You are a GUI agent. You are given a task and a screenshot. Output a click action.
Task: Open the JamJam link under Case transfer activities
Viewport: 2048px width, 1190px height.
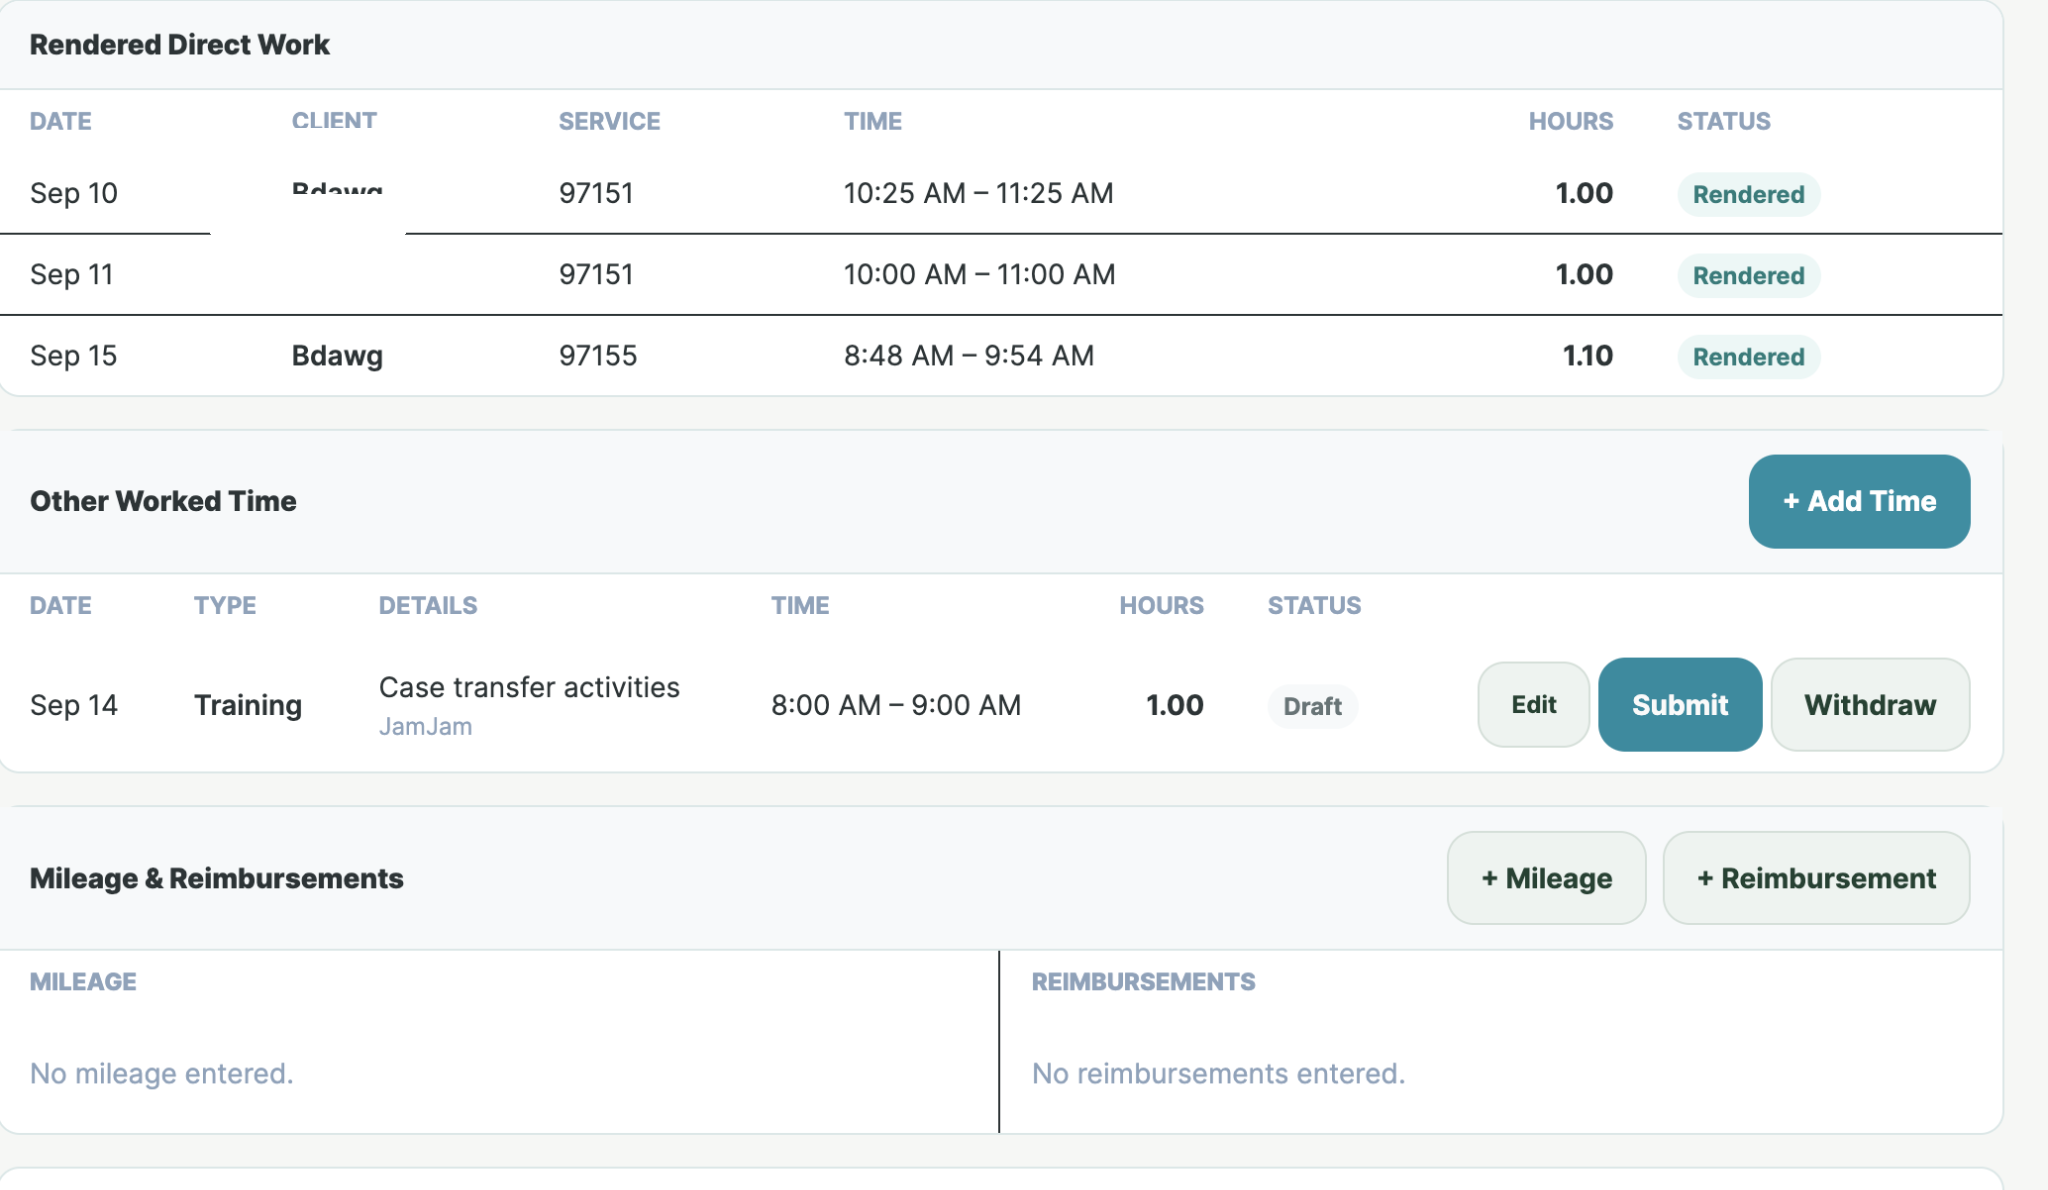click(425, 726)
